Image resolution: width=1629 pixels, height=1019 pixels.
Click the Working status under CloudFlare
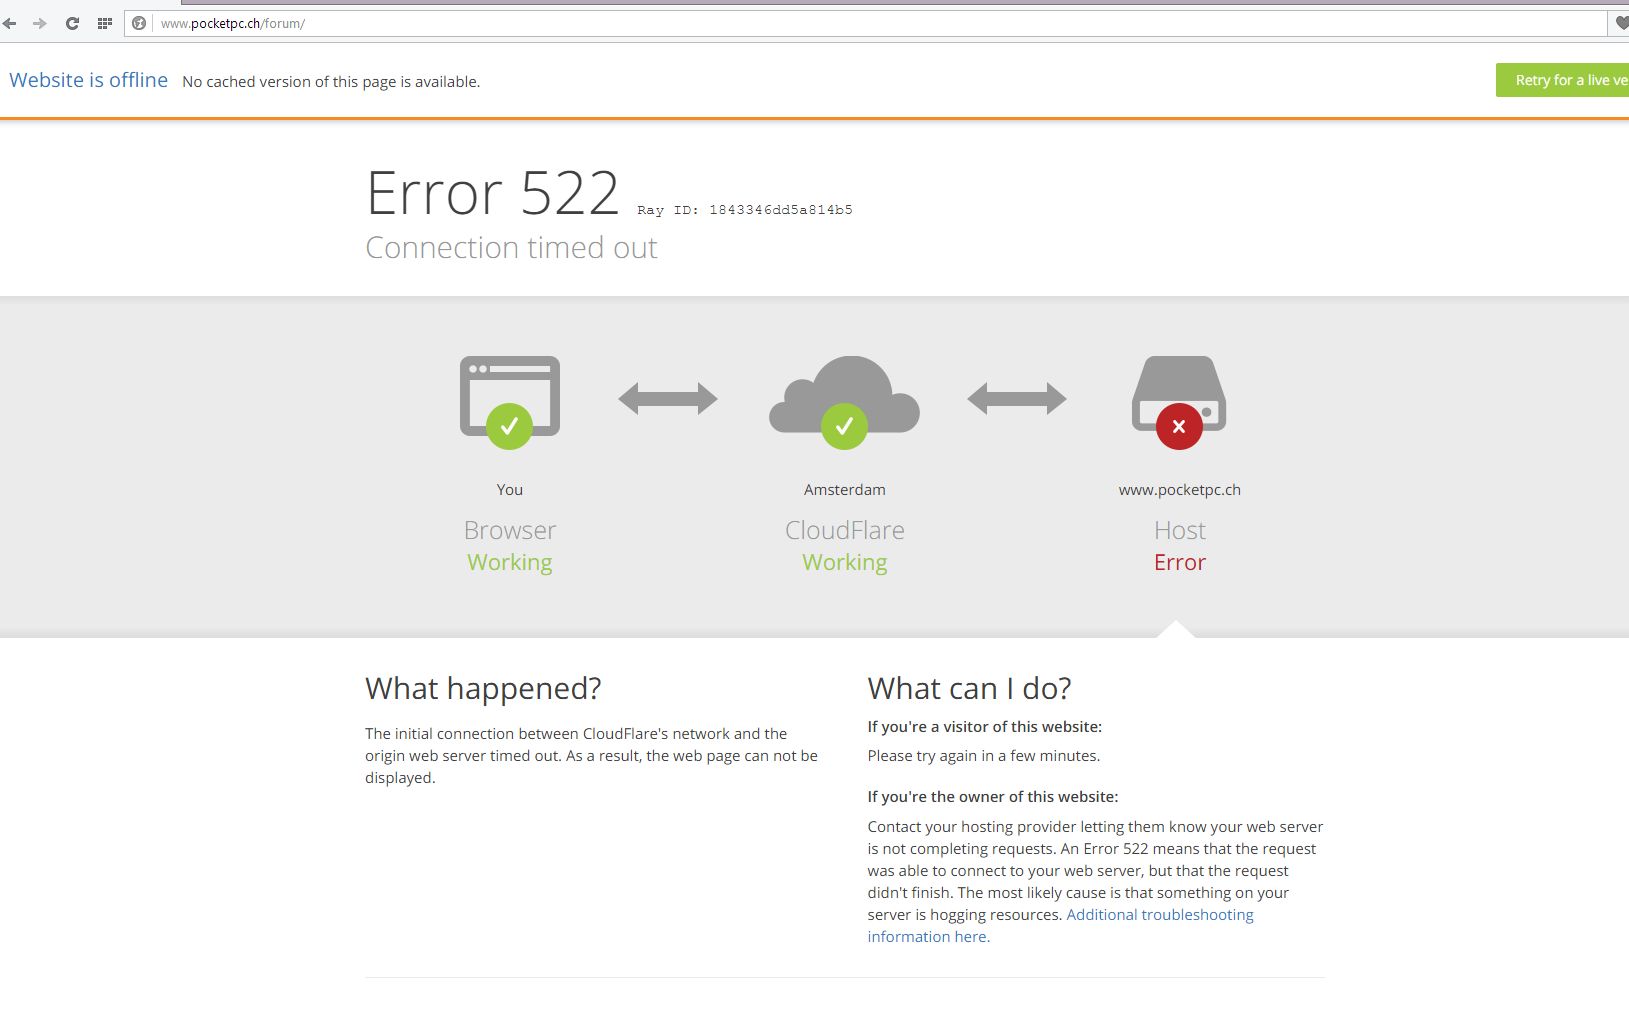point(845,562)
